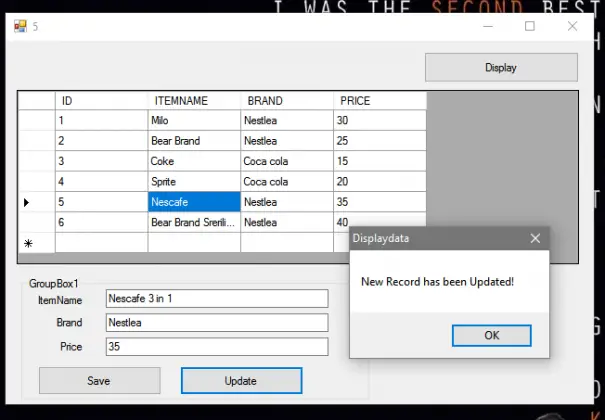Focus the Price text field
The height and width of the screenshot is (420, 605).
(x=217, y=346)
